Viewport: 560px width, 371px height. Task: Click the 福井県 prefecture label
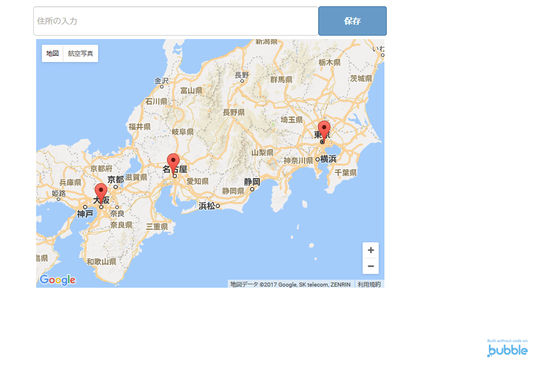coord(140,126)
